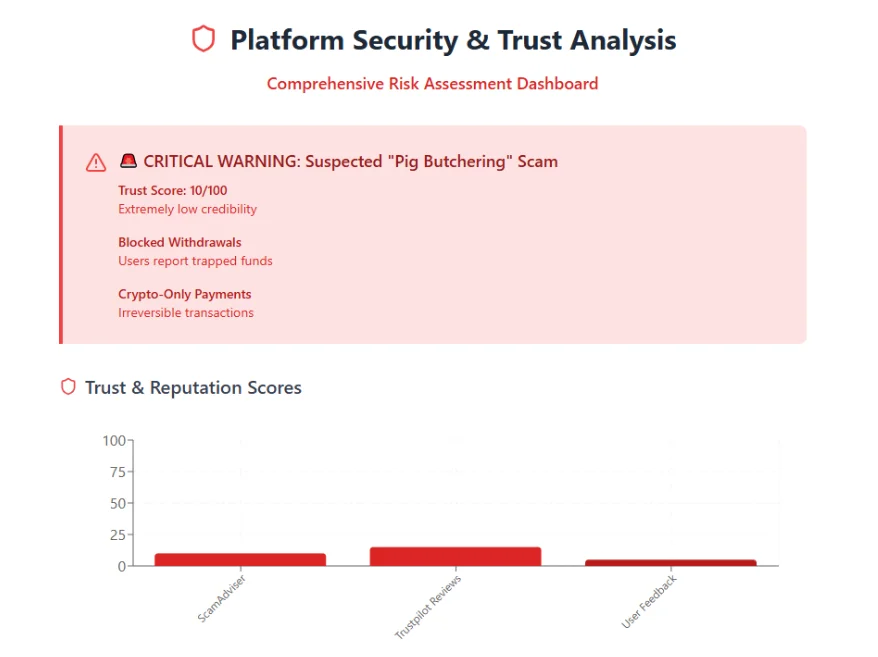The image size is (878, 657).
Task: Click the ScamAdviser bar in the chart
Action: (x=240, y=559)
